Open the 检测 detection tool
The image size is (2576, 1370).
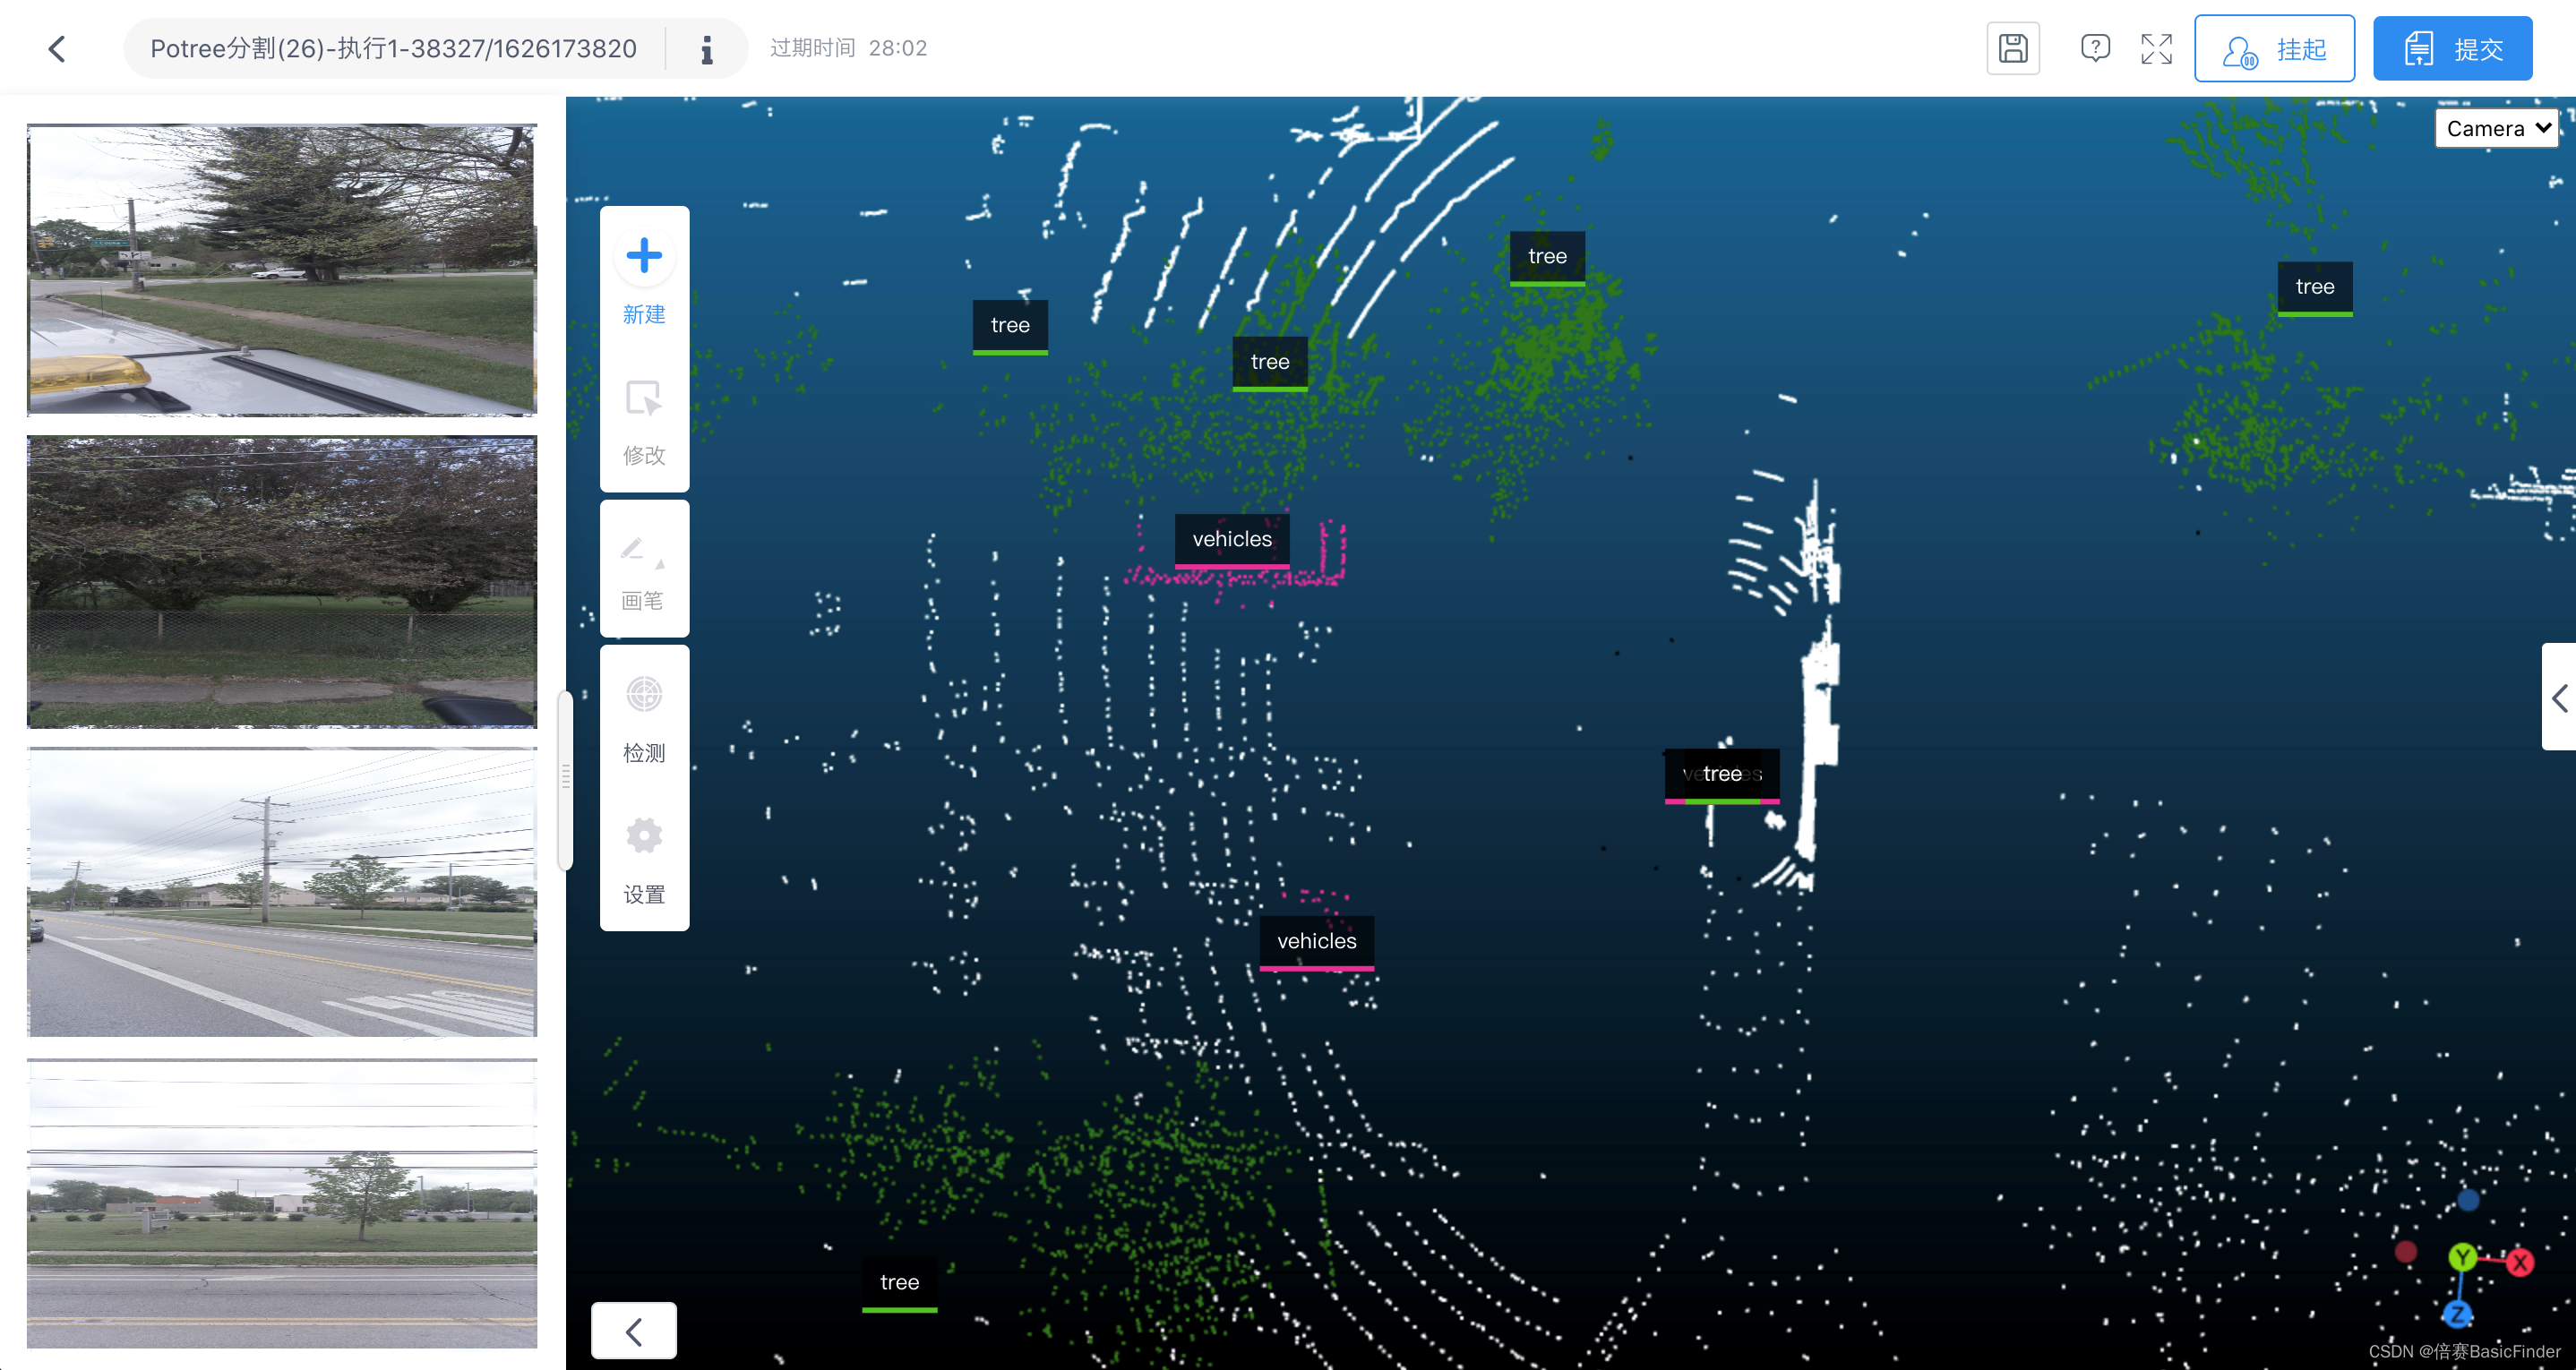(644, 695)
